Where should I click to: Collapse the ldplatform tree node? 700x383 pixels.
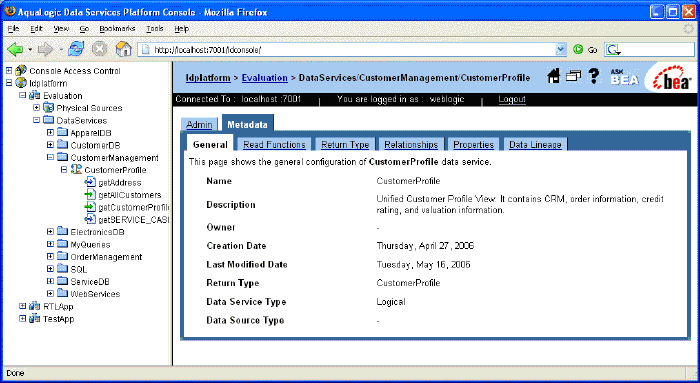[9, 83]
